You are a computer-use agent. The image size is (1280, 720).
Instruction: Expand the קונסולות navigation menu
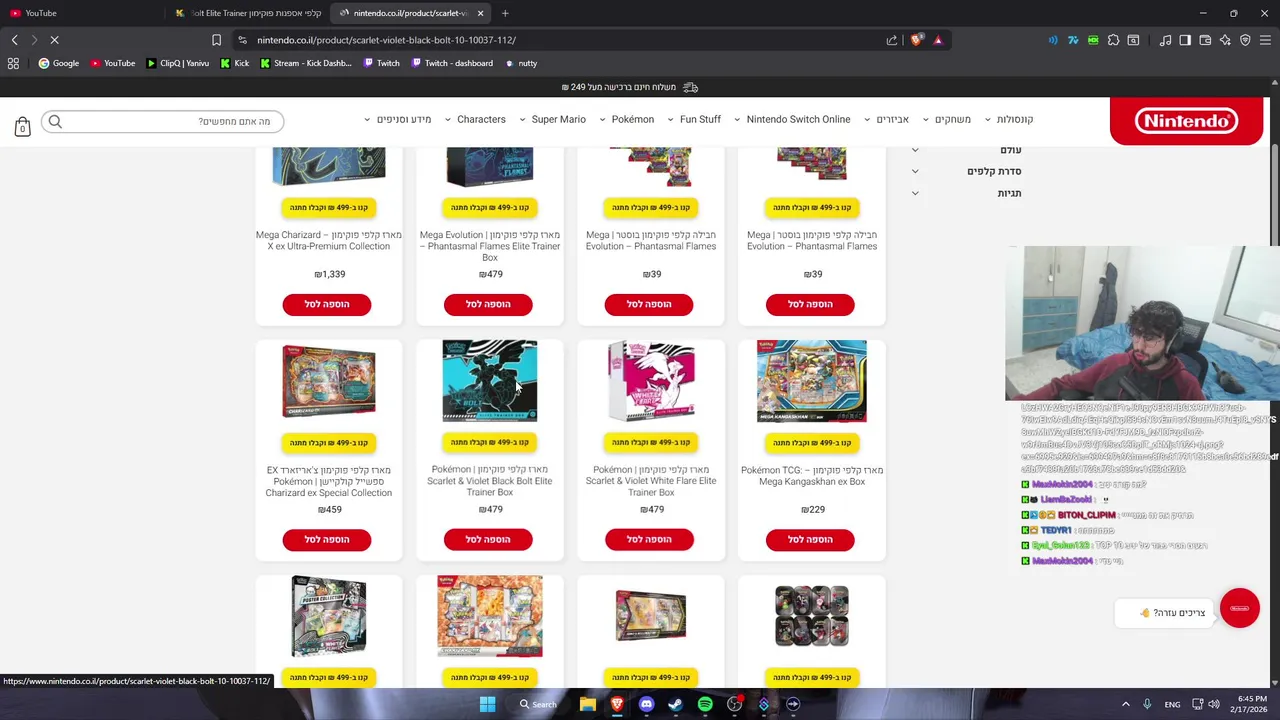point(1008,119)
